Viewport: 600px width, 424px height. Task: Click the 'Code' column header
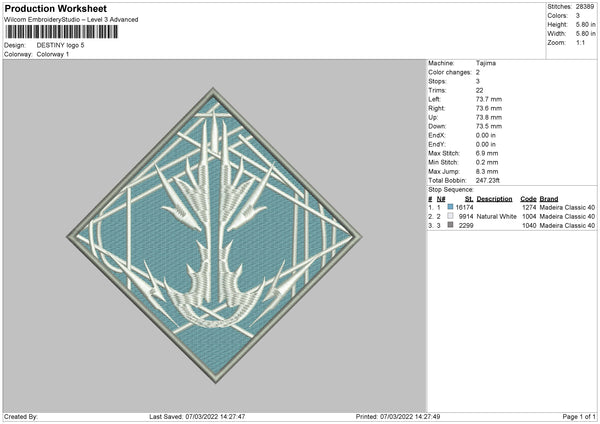(x=528, y=199)
